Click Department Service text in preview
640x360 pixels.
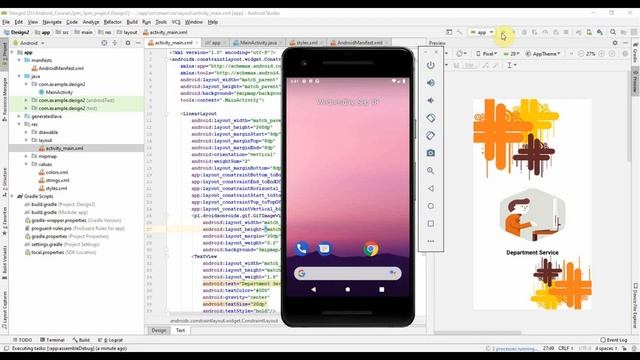(532, 253)
